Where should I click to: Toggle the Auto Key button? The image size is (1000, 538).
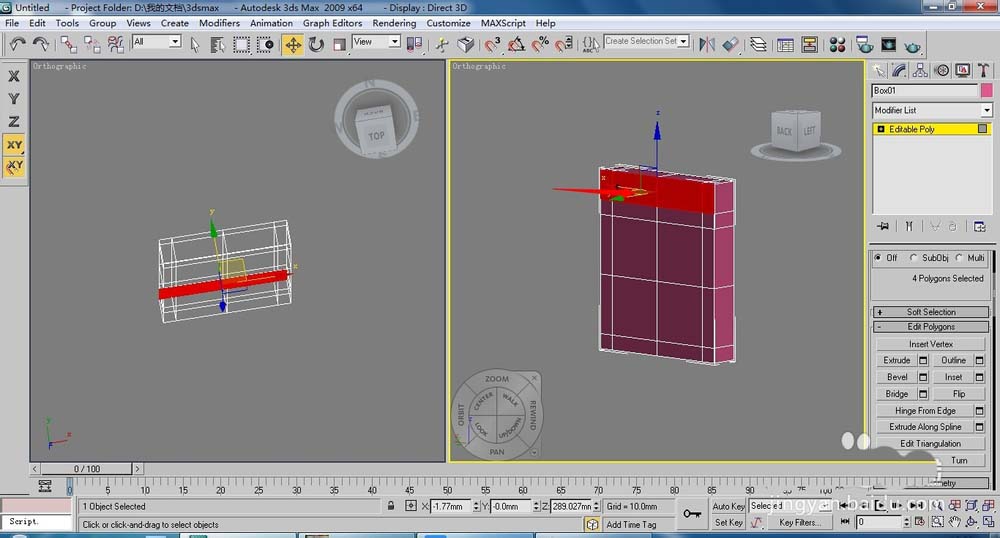tap(728, 506)
